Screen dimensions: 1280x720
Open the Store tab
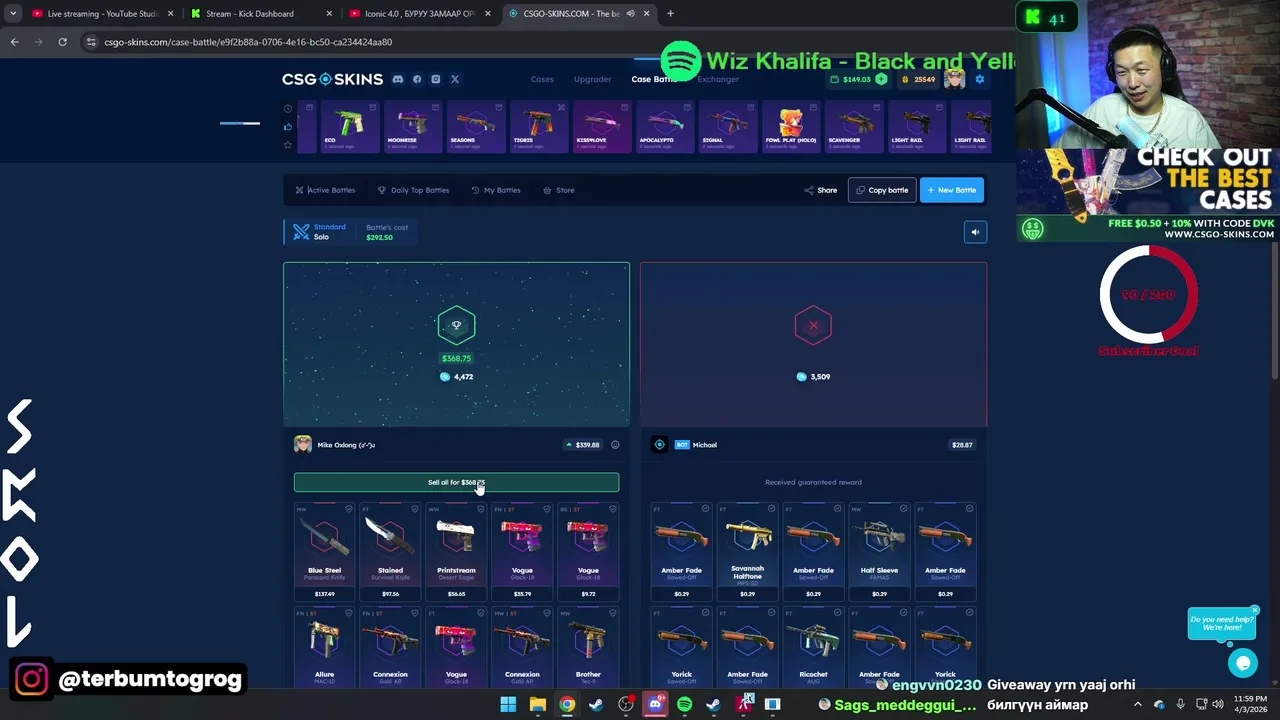pyautogui.click(x=559, y=190)
